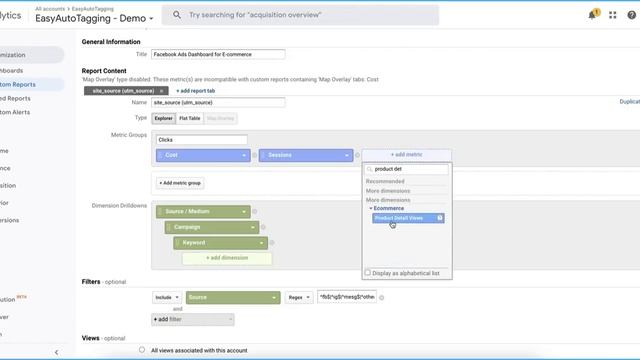
Task: Open Custom Reports in the sidebar
Action: (x=18, y=84)
